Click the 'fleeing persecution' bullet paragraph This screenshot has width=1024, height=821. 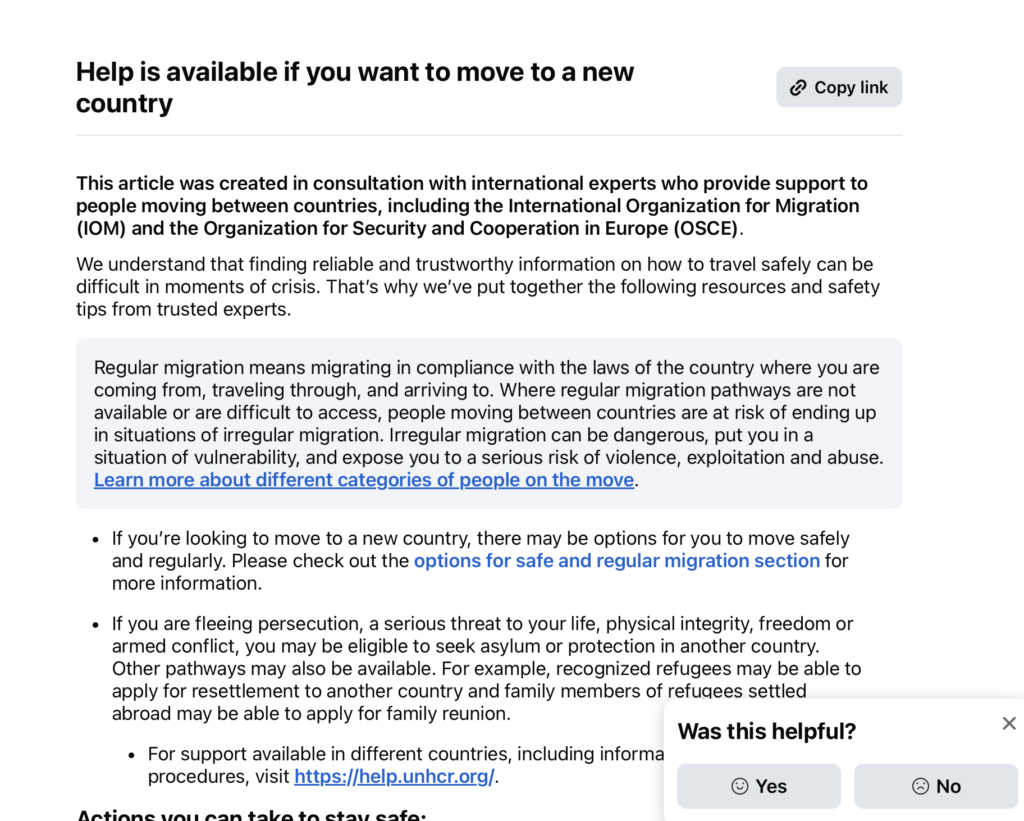pos(486,668)
